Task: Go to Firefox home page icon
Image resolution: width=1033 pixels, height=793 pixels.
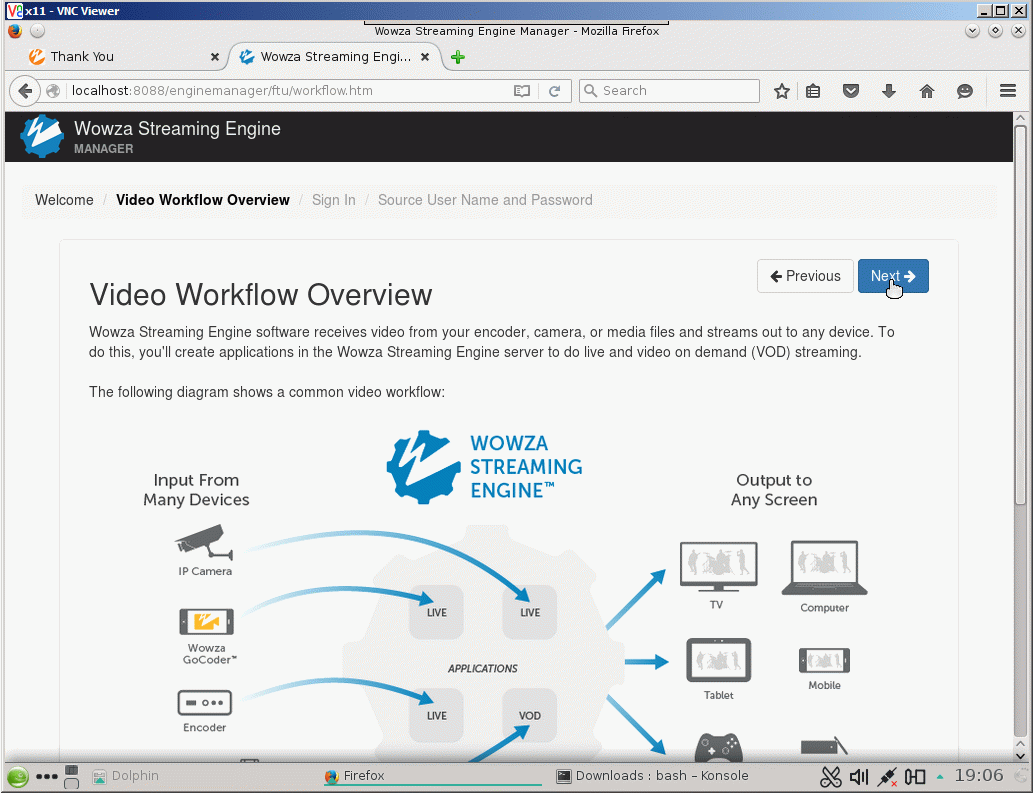Action: (x=927, y=91)
